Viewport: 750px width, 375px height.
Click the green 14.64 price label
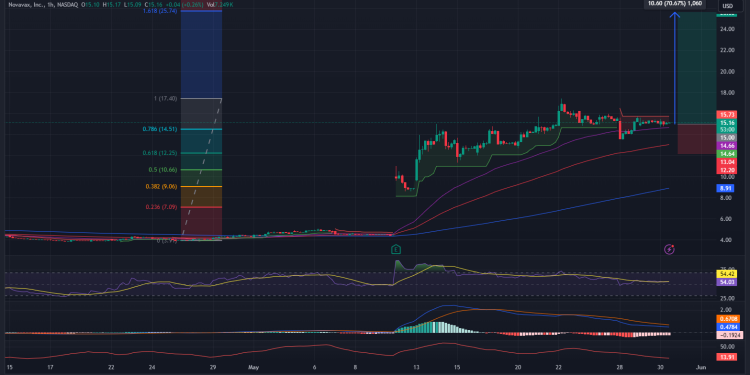[x=727, y=154]
